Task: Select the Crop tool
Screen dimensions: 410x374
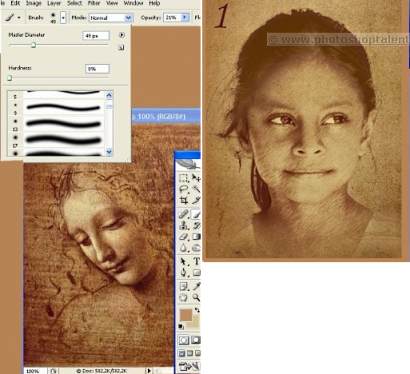Action: [183, 200]
